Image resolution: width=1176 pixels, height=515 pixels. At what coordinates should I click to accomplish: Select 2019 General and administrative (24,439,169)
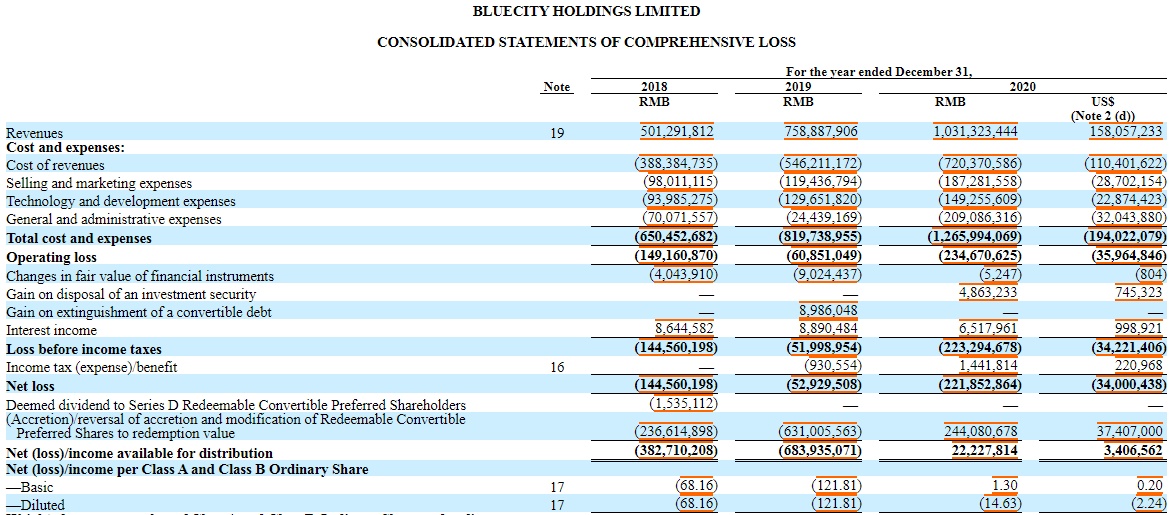[x=824, y=220]
